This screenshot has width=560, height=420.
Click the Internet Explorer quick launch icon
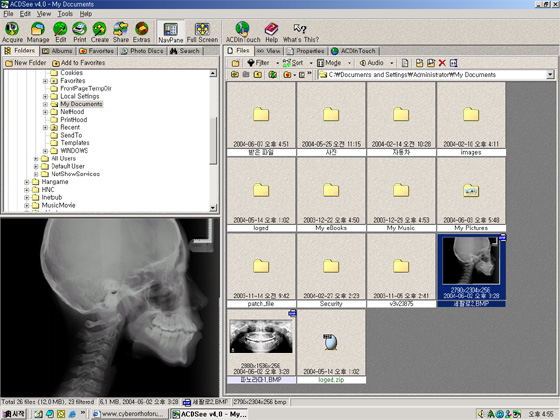pyautogui.click(x=72, y=414)
